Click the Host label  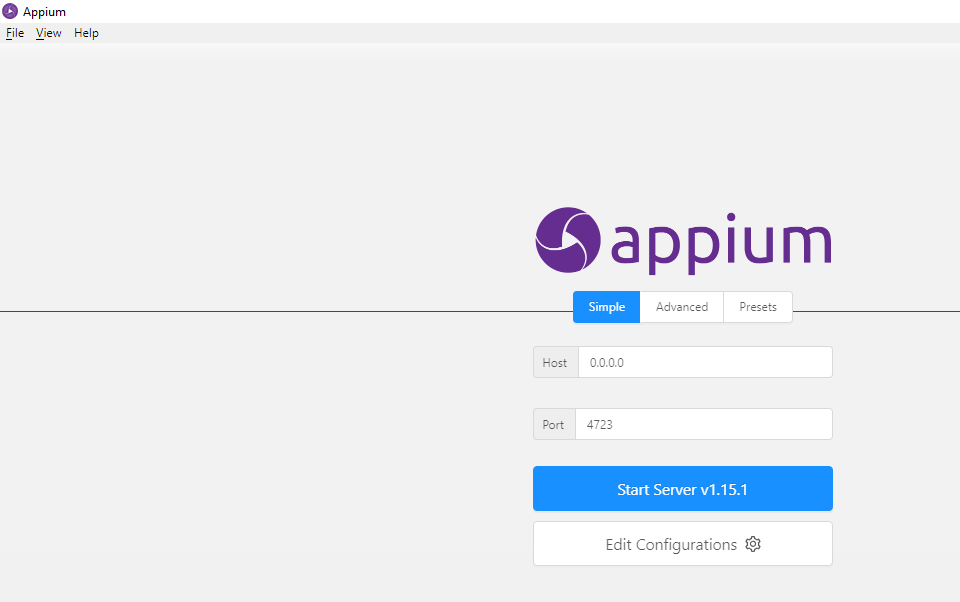(555, 363)
